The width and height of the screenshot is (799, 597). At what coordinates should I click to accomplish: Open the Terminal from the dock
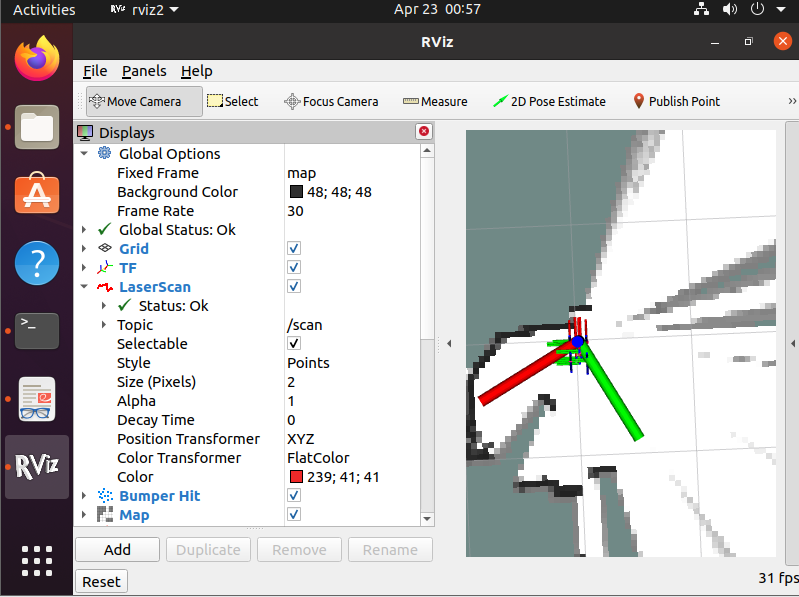(37, 331)
